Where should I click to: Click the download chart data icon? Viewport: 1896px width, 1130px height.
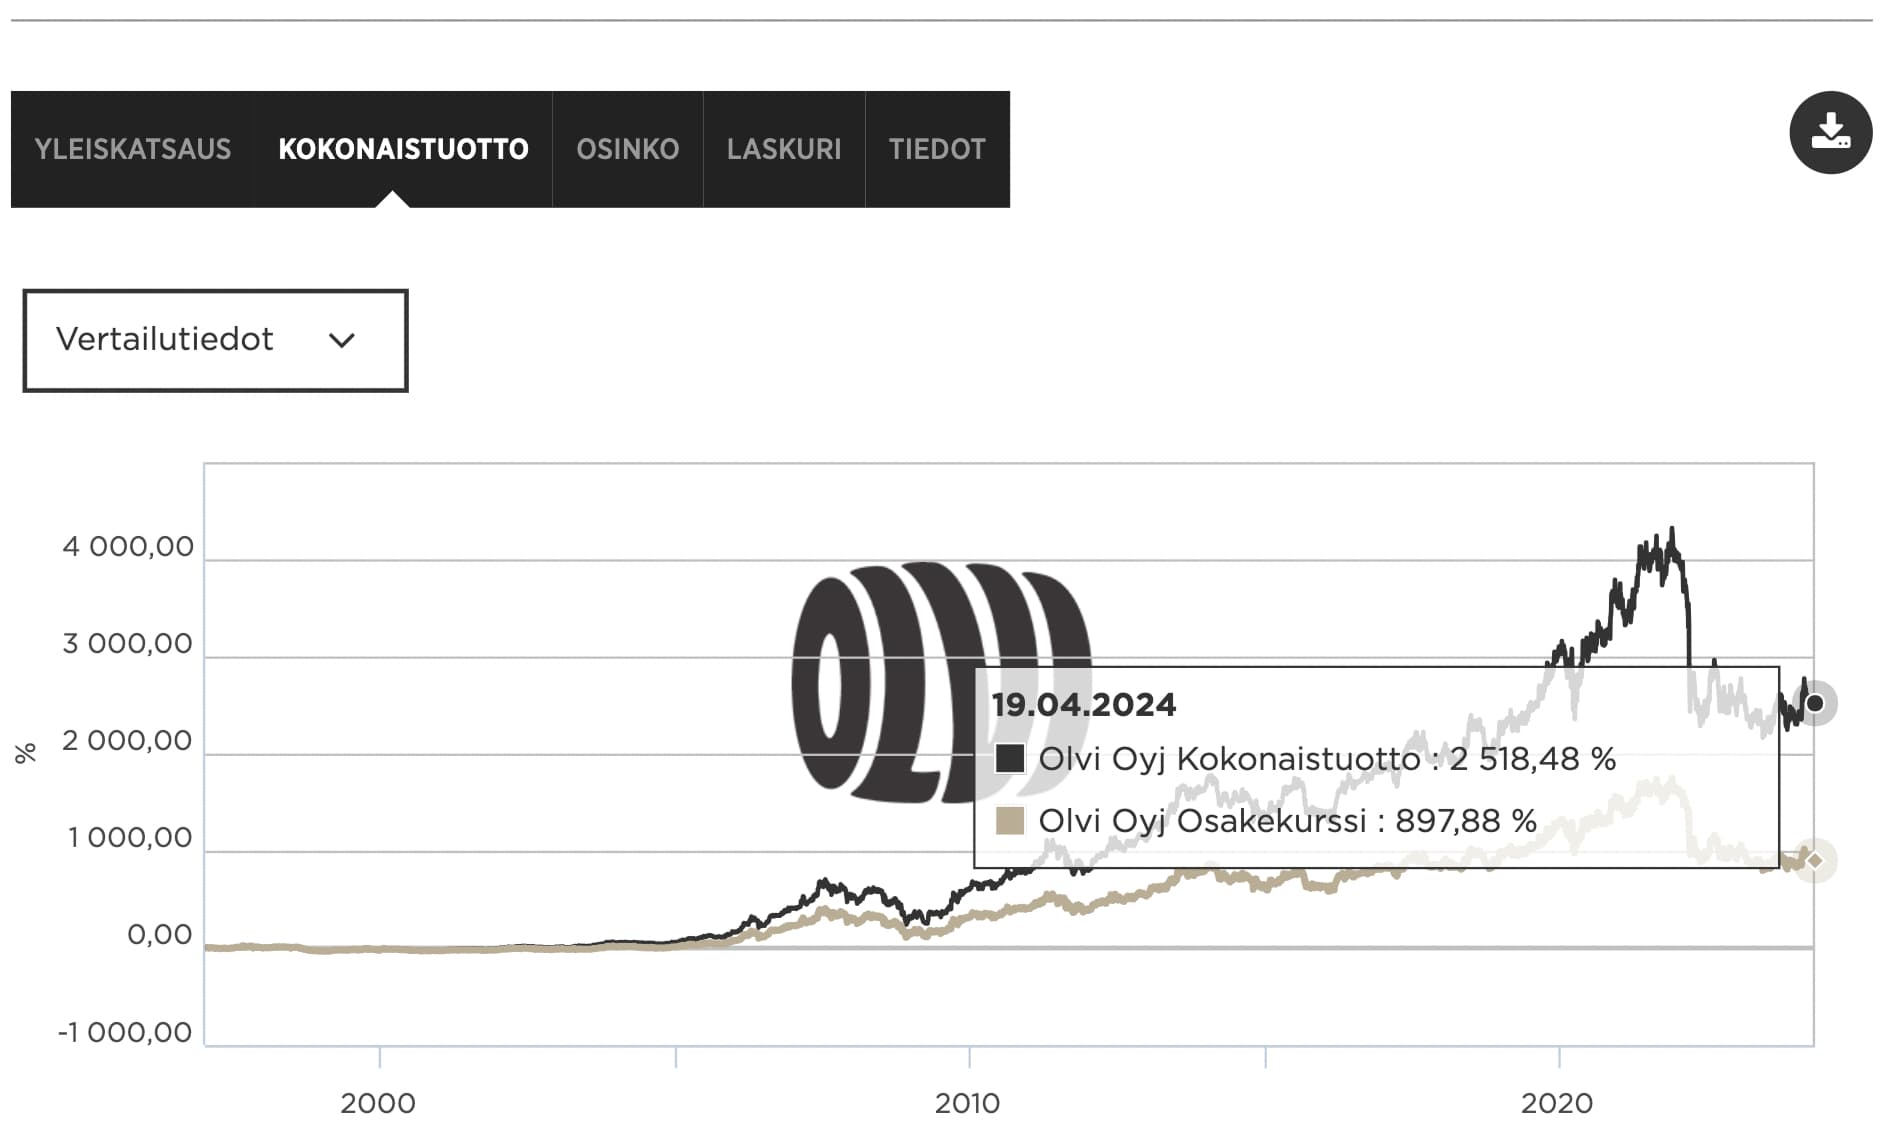point(1830,132)
